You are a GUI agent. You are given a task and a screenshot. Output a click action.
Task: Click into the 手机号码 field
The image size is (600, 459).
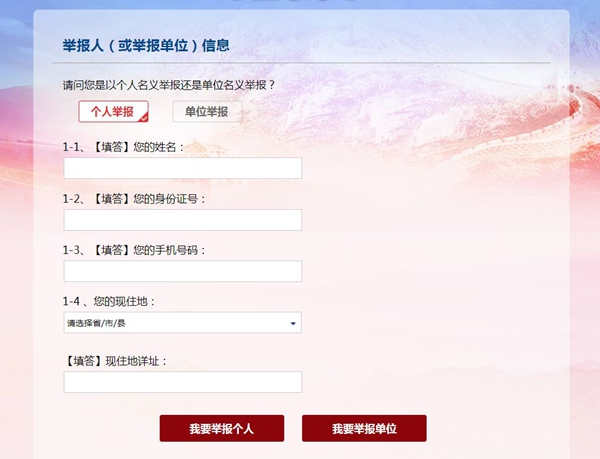182,271
